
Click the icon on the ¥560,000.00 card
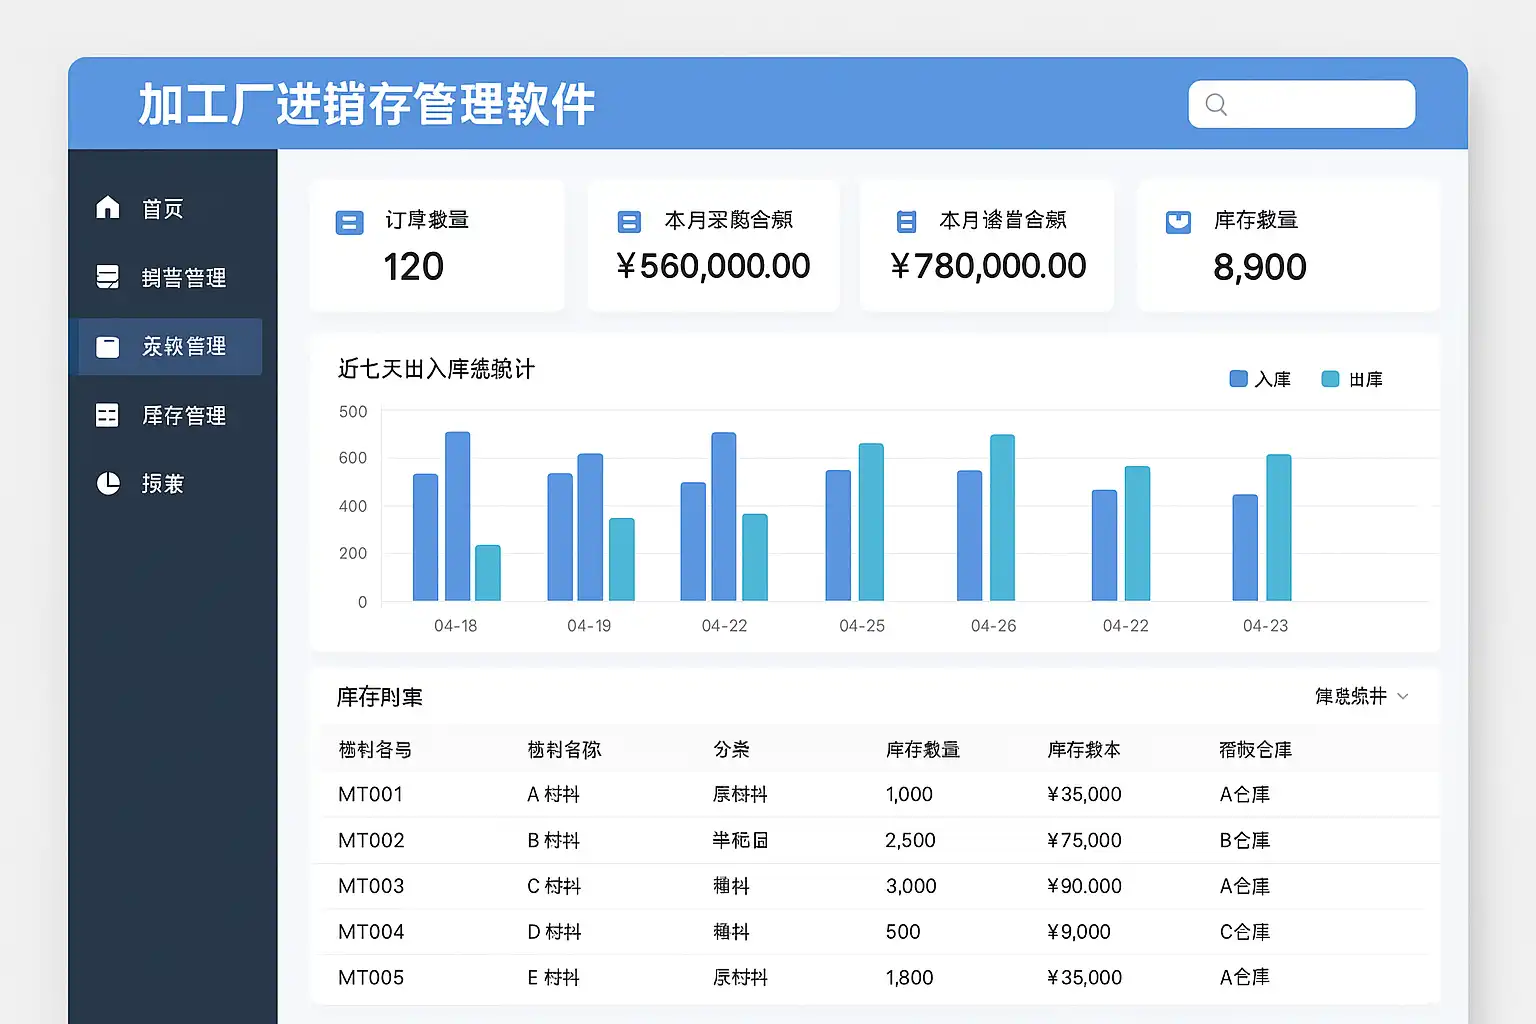629,222
